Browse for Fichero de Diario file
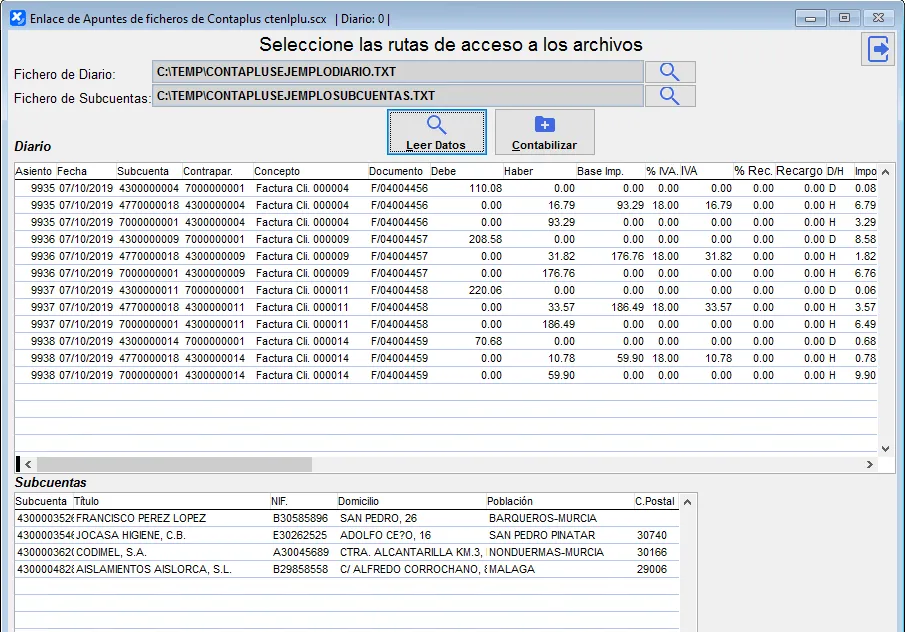 (669, 72)
